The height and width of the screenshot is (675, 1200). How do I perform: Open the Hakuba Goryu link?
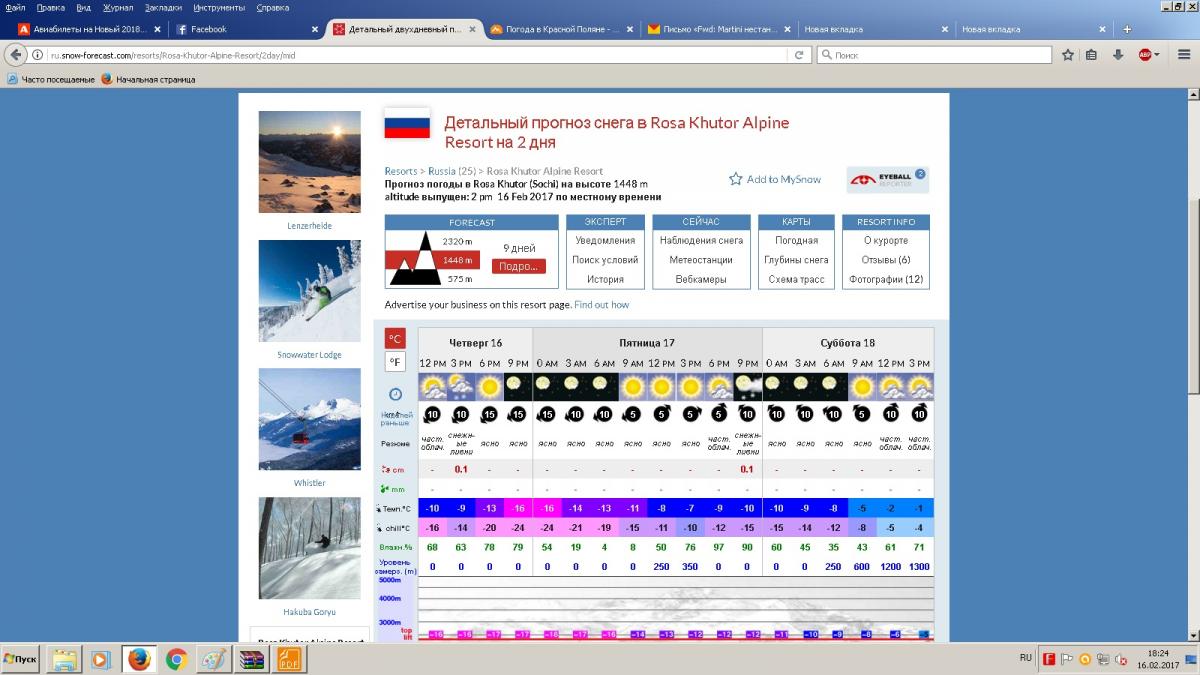click(309, 612)
